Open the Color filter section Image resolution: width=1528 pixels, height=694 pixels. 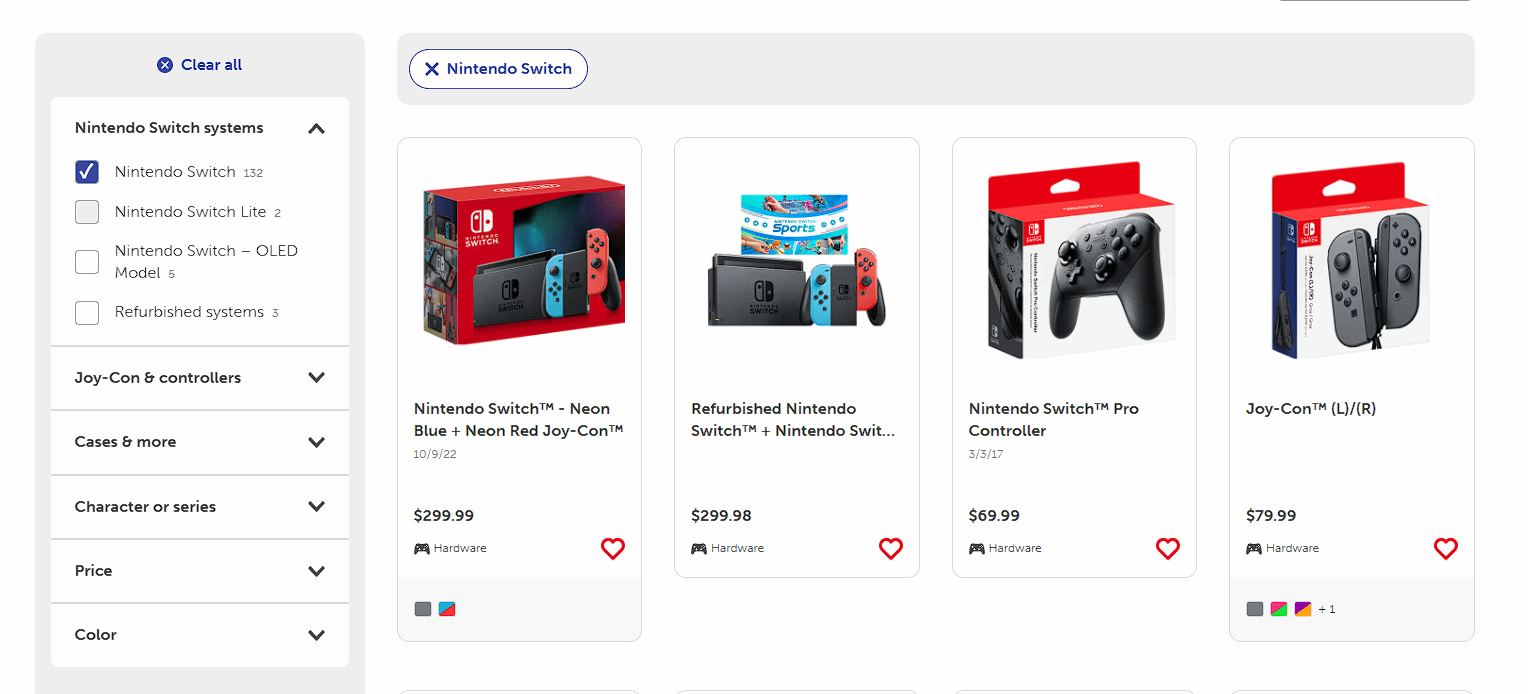click(317, 635)
